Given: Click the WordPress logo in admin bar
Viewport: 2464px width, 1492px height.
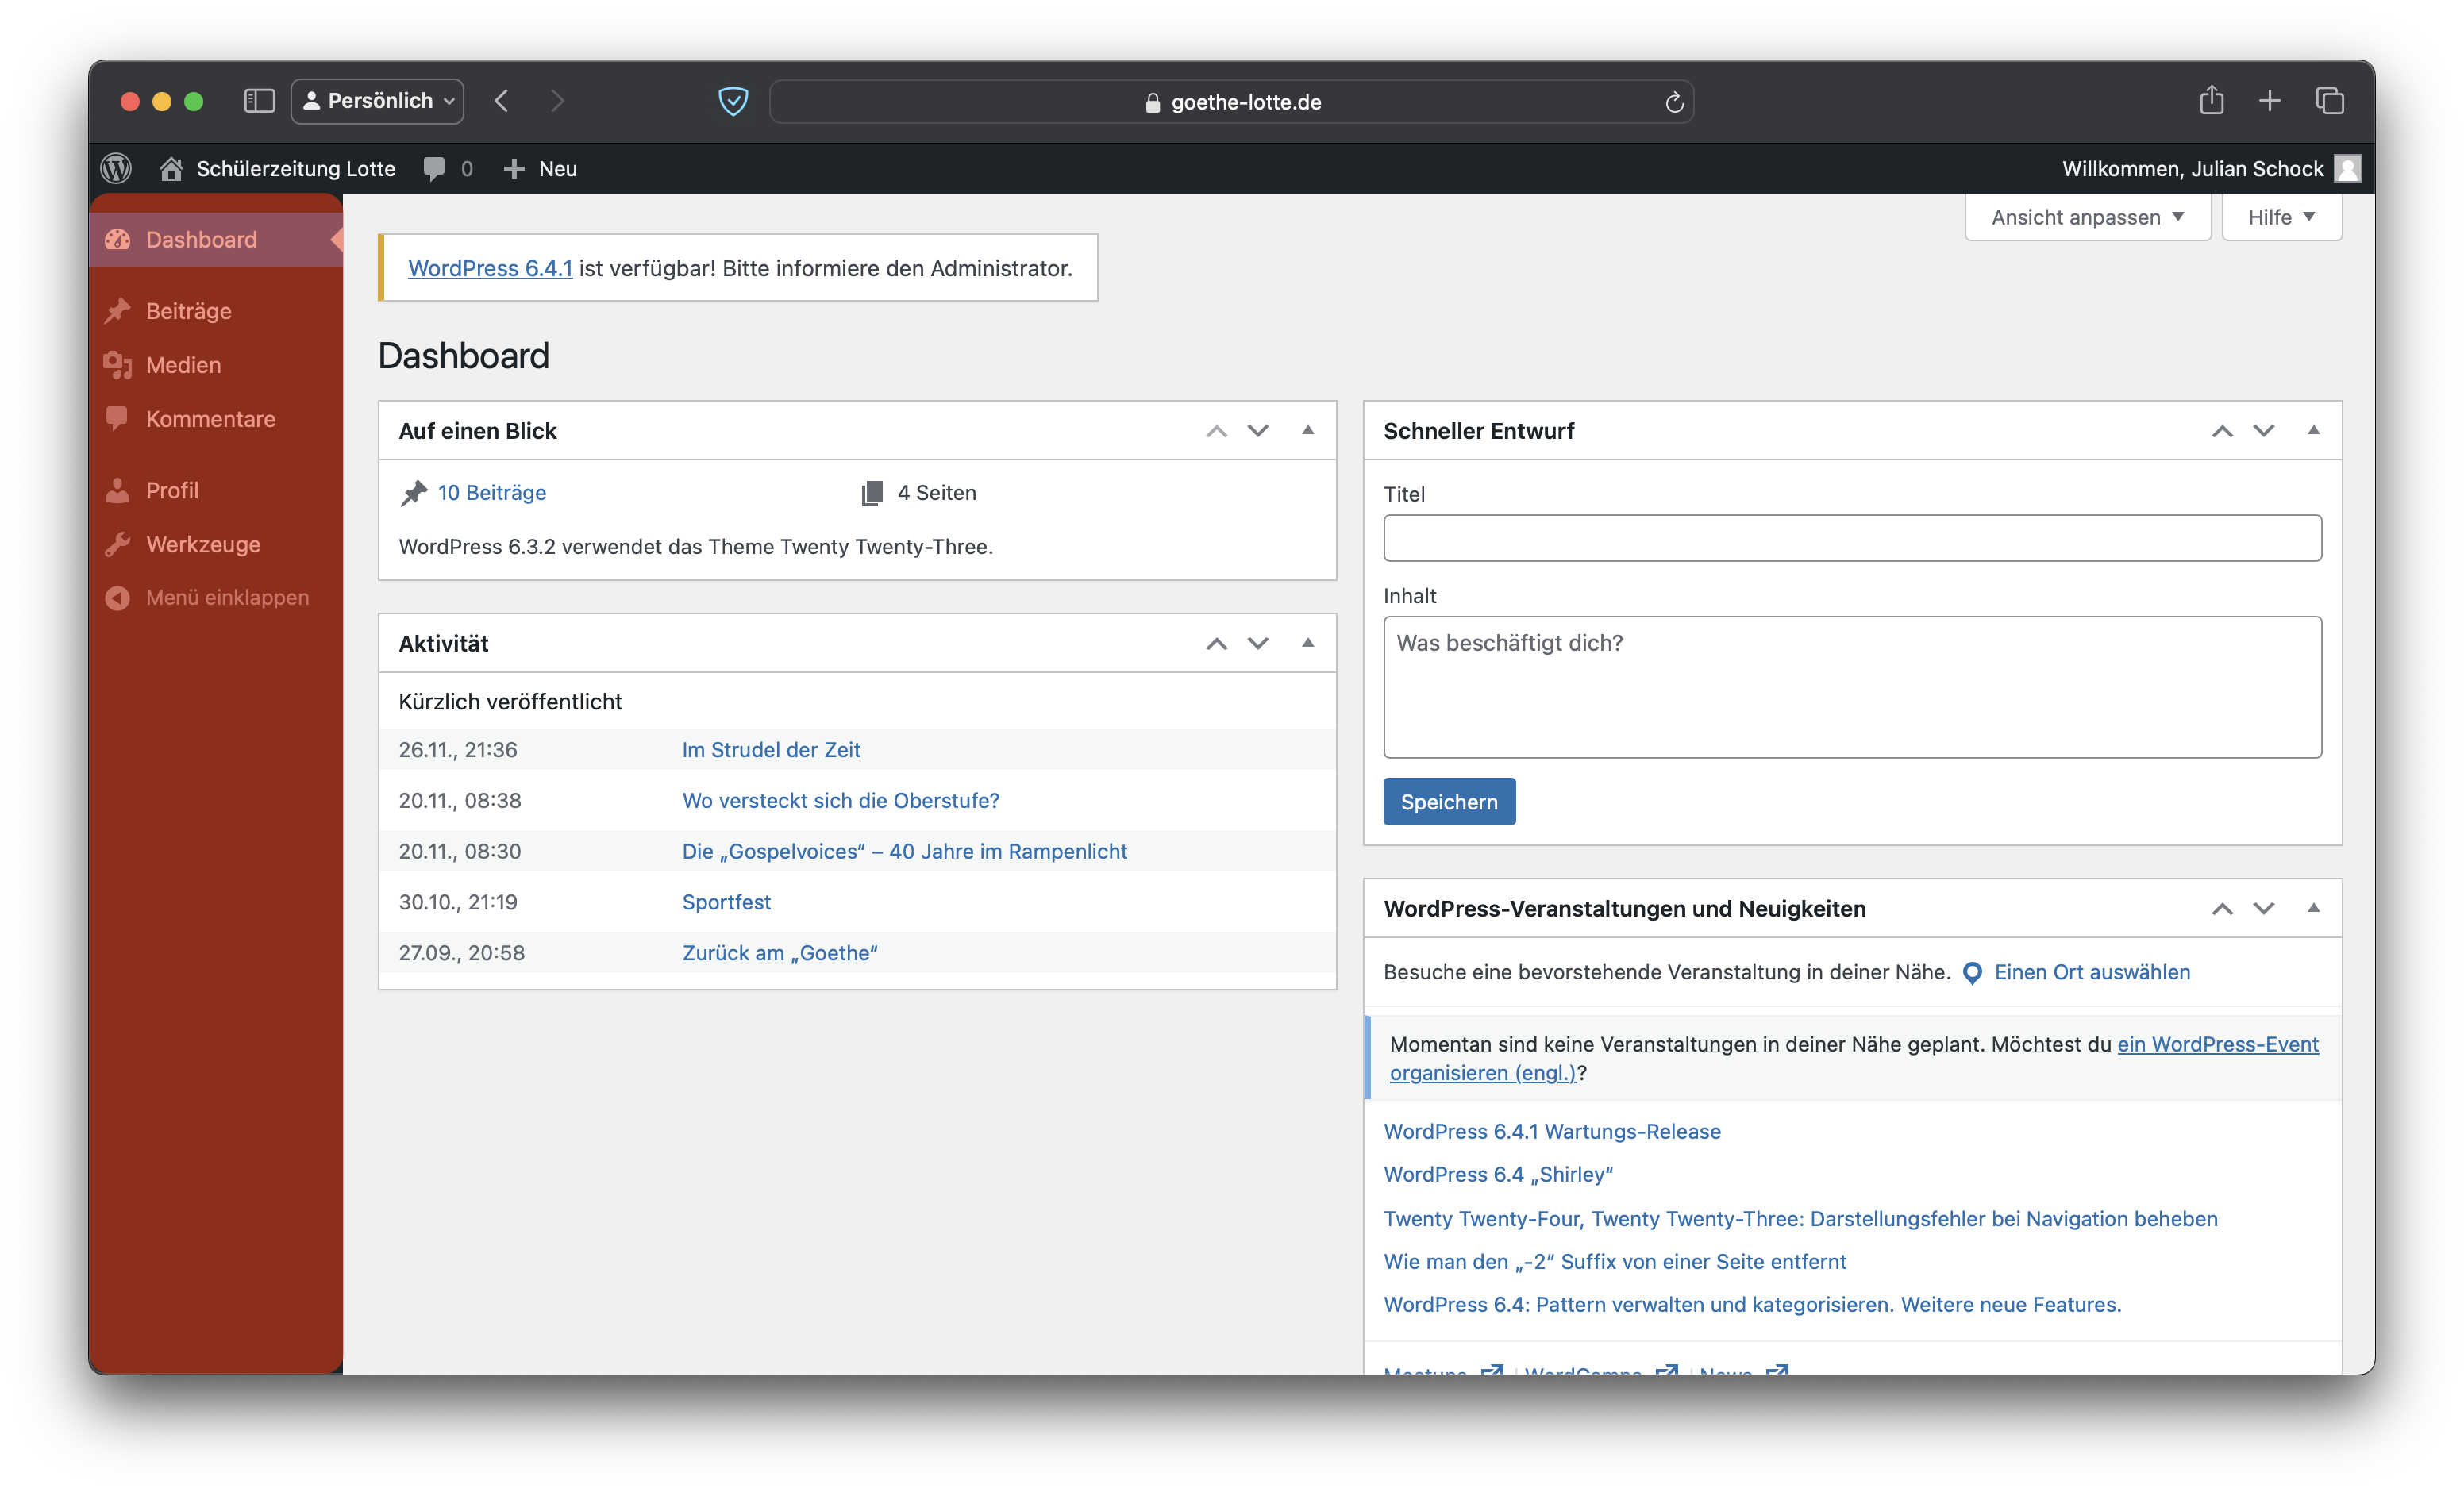Looking at the screenshot, I should click(x=116, y=168).
